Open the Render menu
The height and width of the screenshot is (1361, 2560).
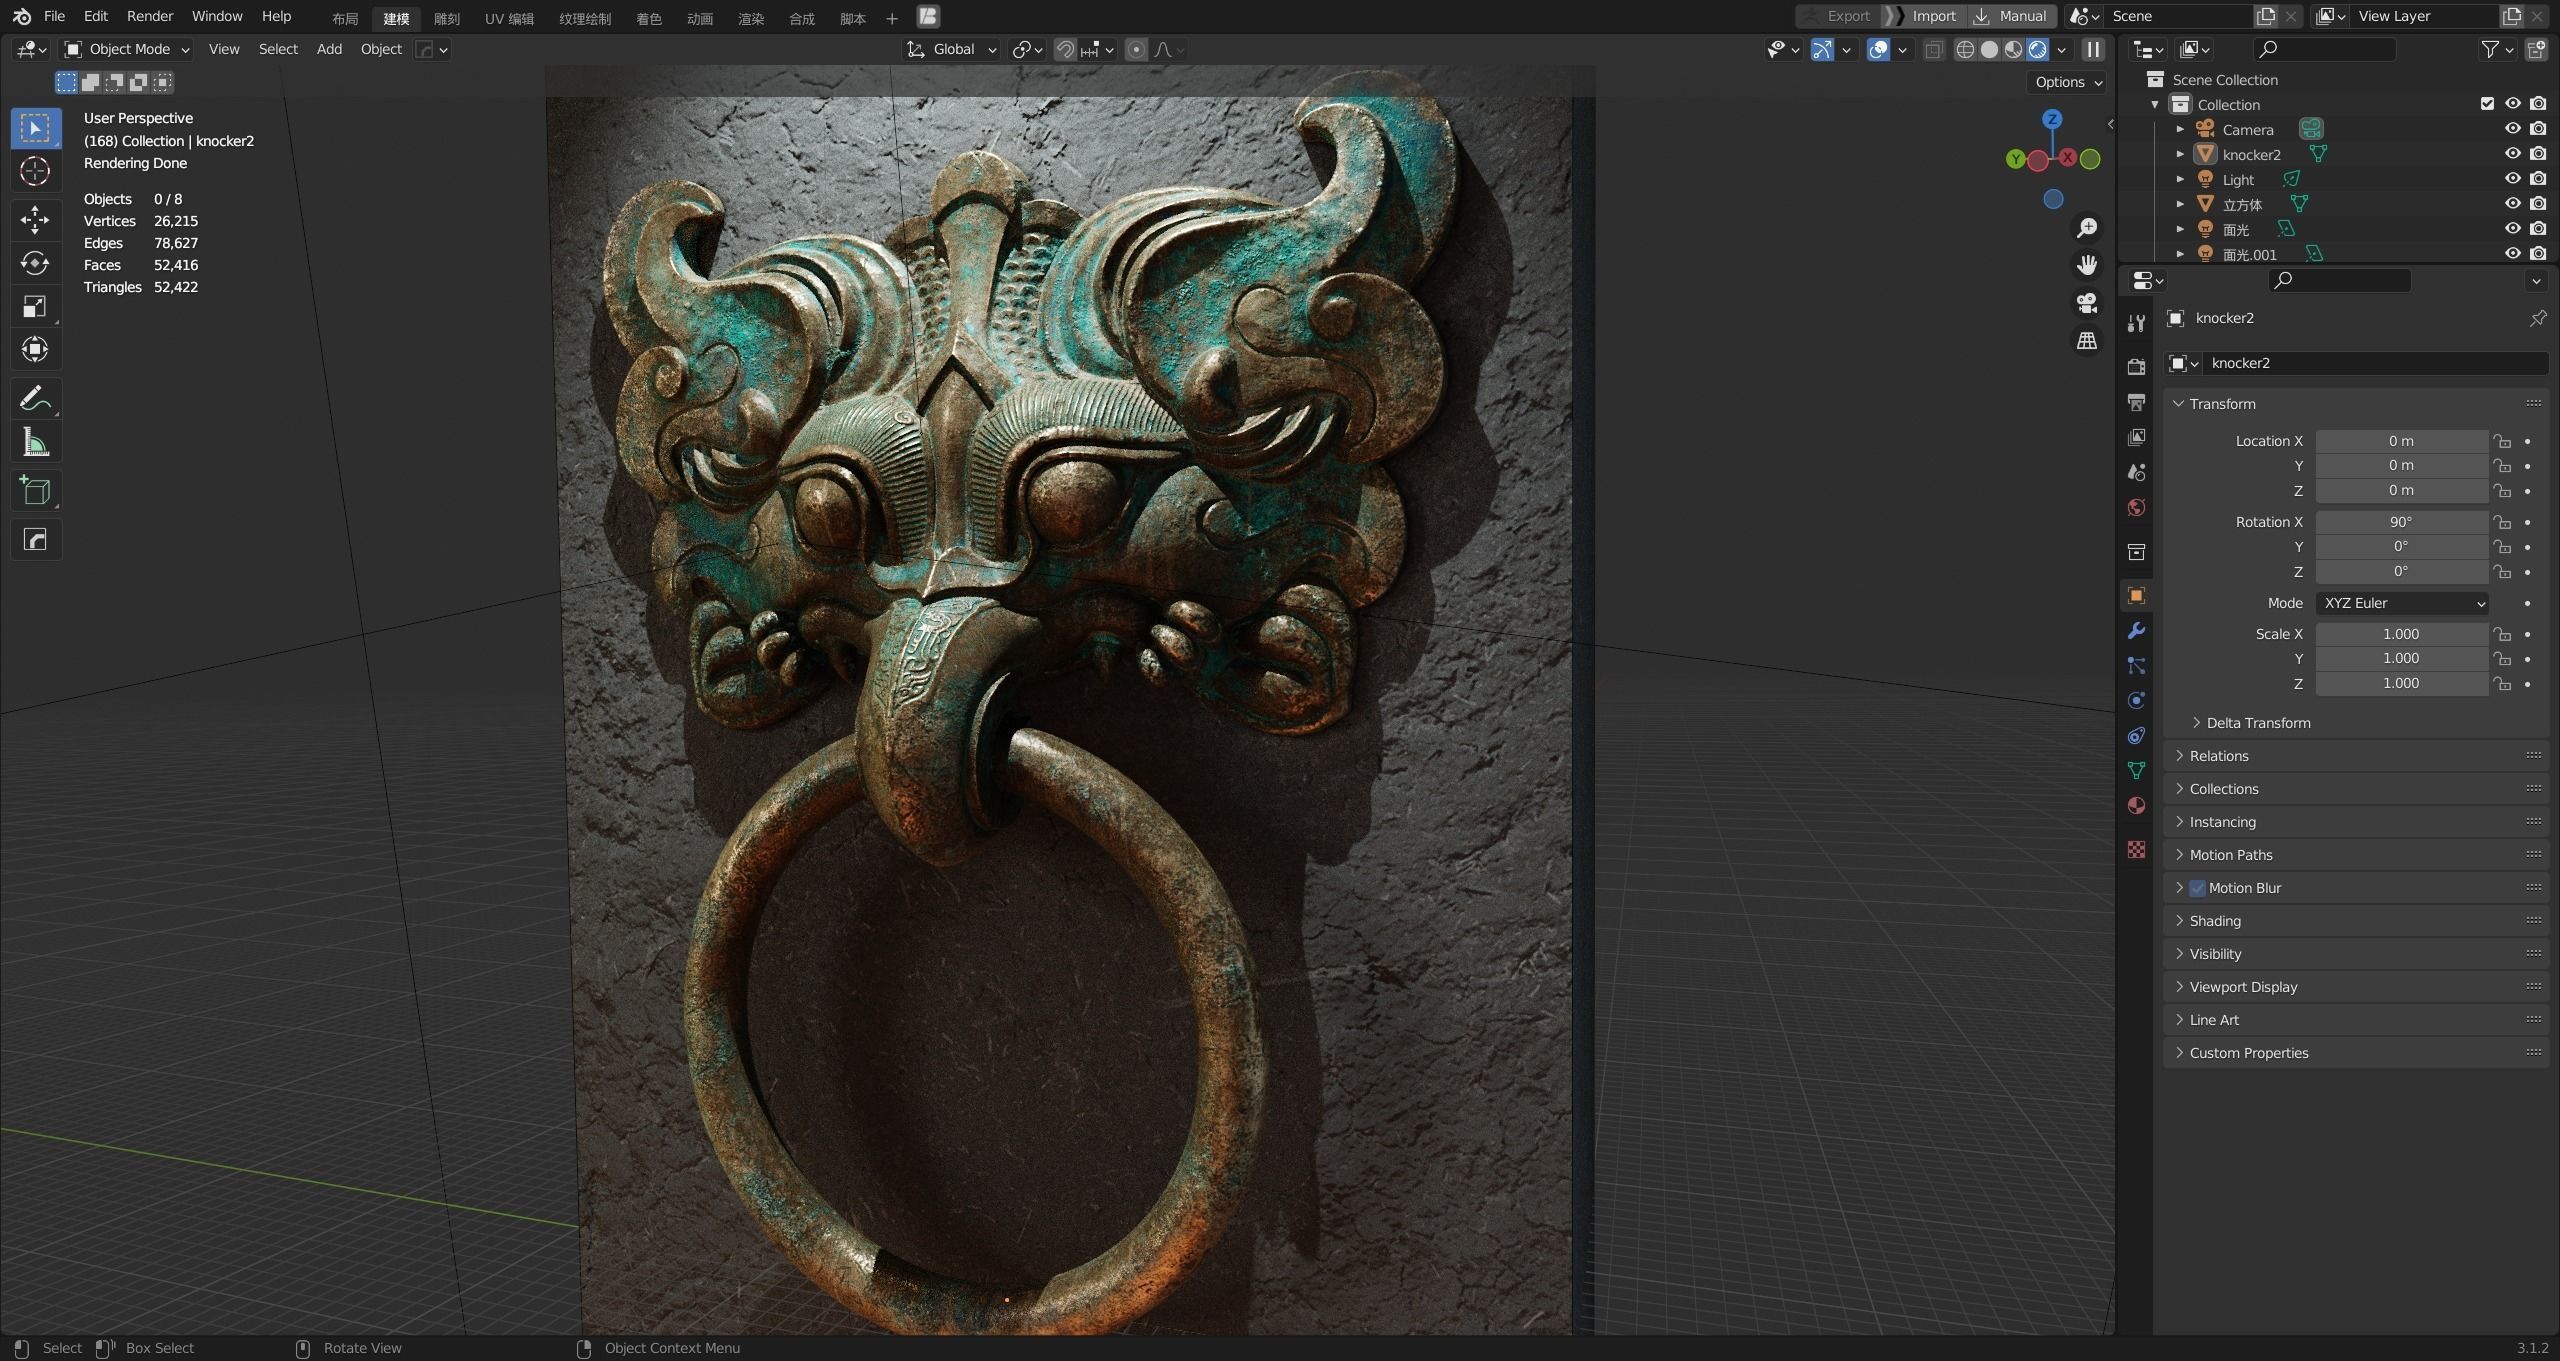149,16
